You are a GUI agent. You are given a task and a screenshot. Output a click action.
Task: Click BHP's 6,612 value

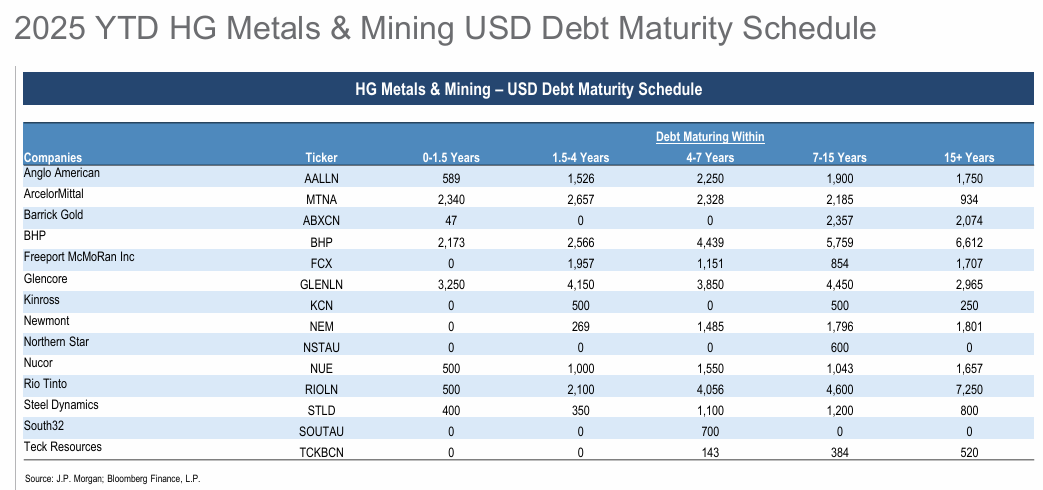969,241
